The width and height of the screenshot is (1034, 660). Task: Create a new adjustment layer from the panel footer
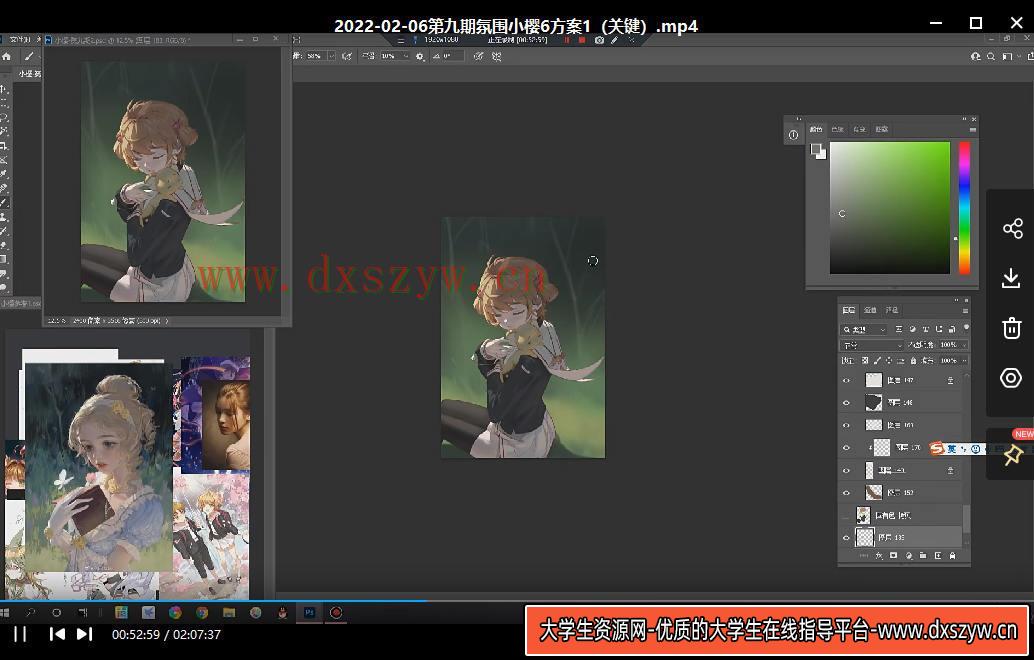[x=909, y=556]
